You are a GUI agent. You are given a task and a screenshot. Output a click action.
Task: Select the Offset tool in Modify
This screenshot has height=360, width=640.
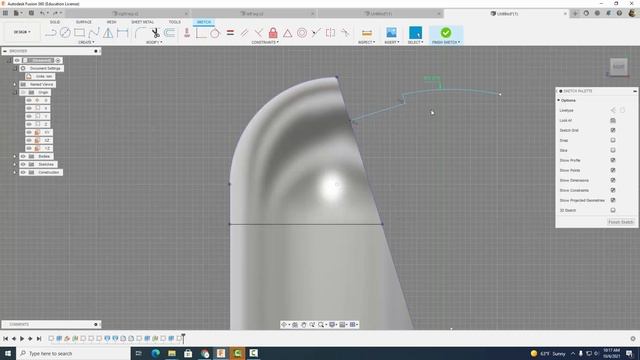pyautogui.click(x=169, y=33)
